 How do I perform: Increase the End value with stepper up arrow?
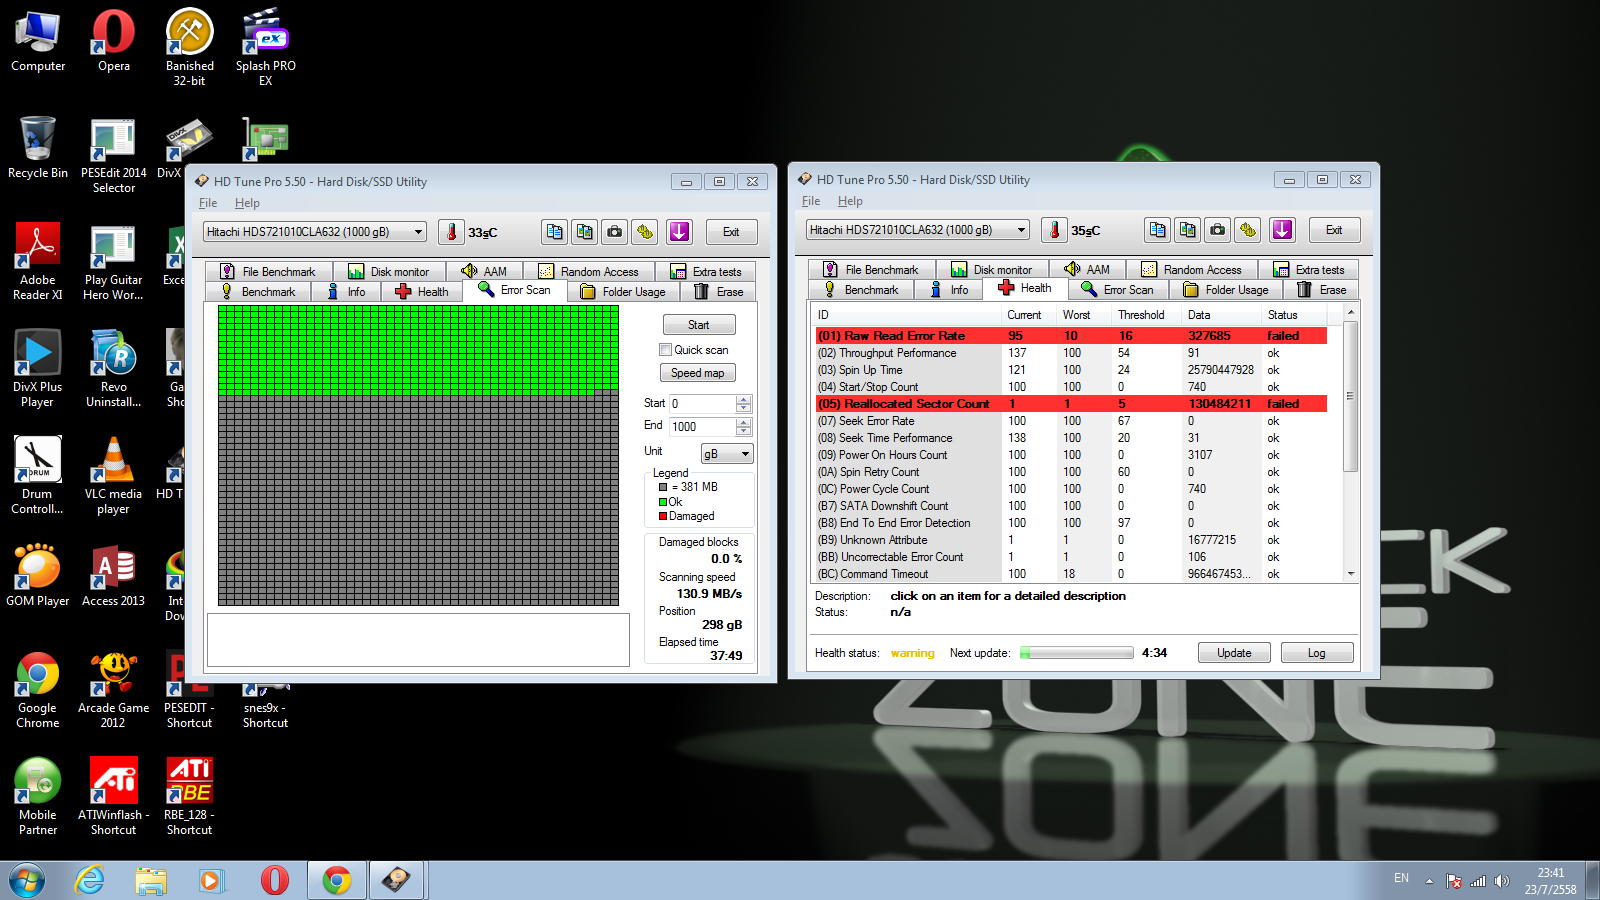(743, 422)
